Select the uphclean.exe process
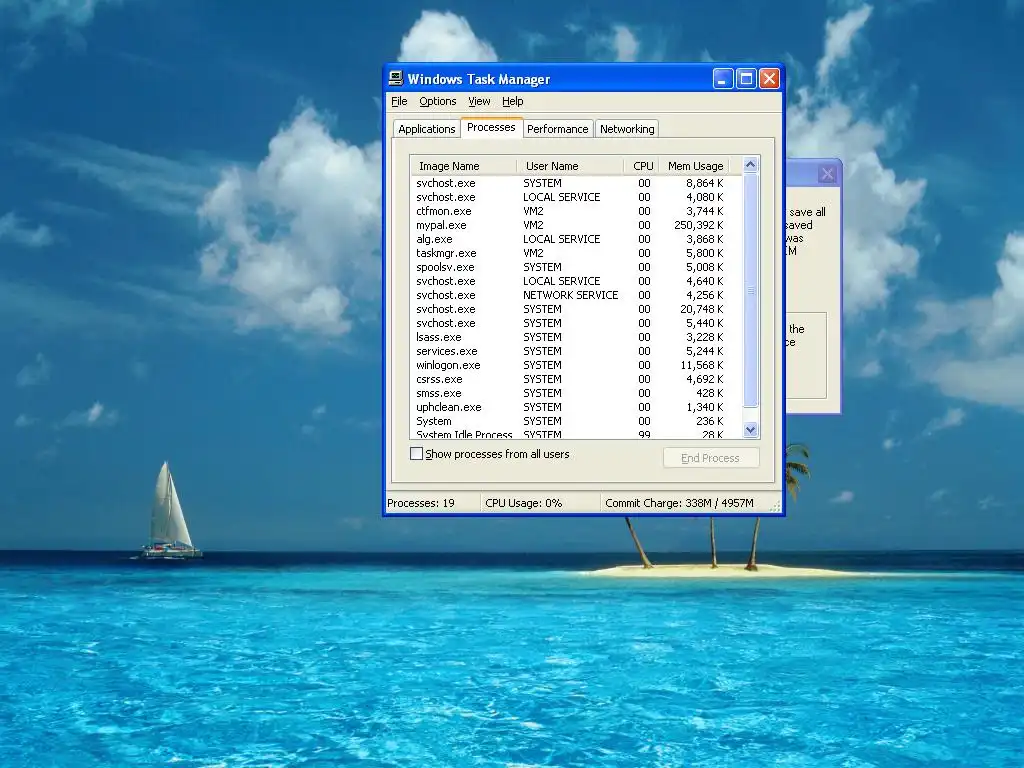Screen dimensions: 1024x768 point(577,407)
